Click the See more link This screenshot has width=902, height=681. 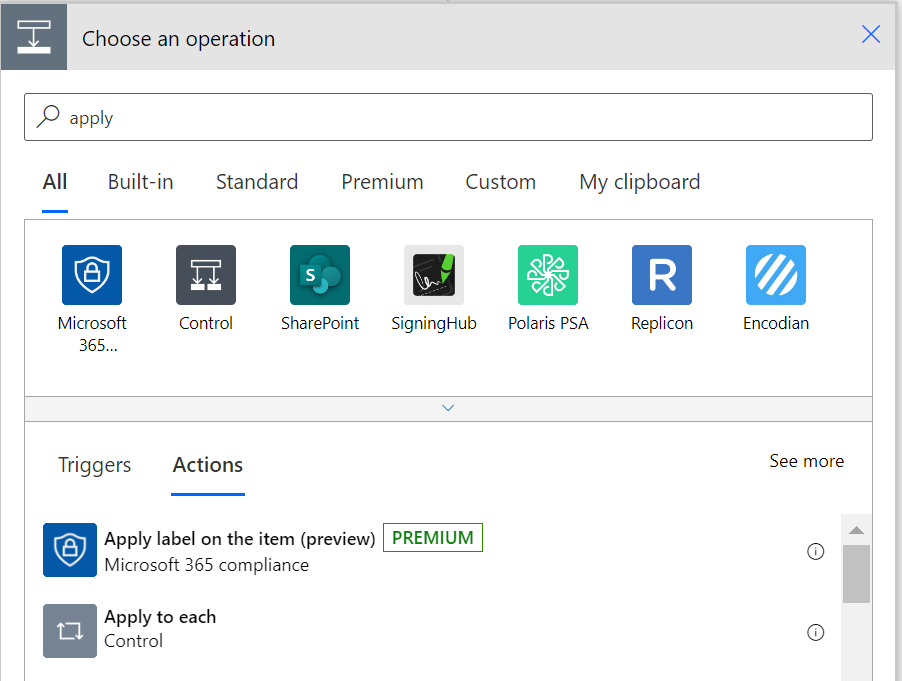click(806, 461)
